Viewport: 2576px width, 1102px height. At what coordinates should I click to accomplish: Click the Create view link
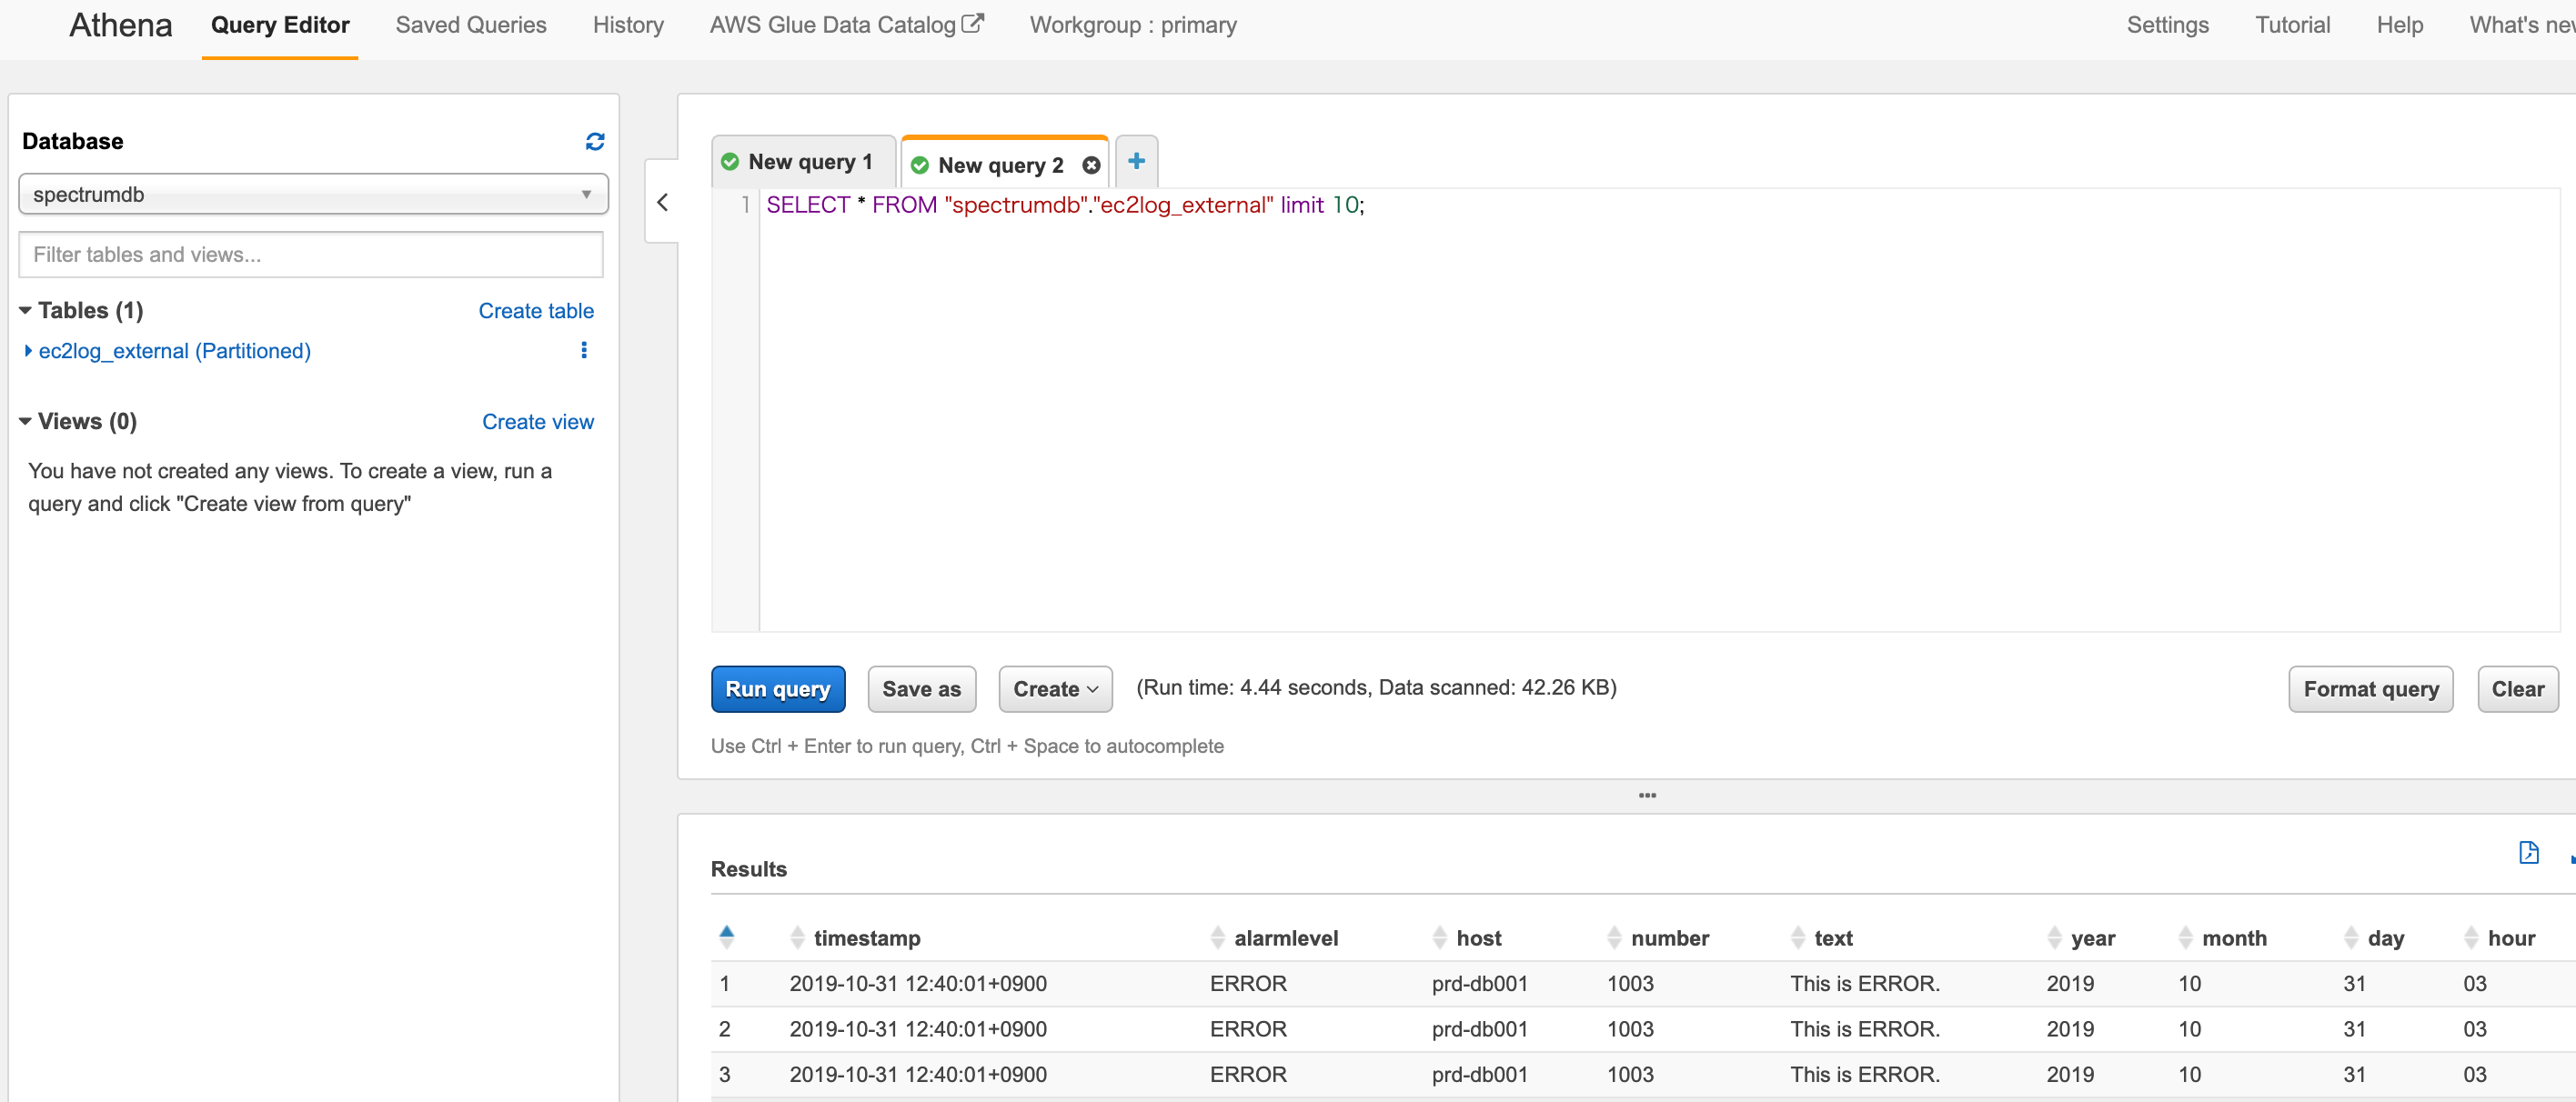[538, 422]
